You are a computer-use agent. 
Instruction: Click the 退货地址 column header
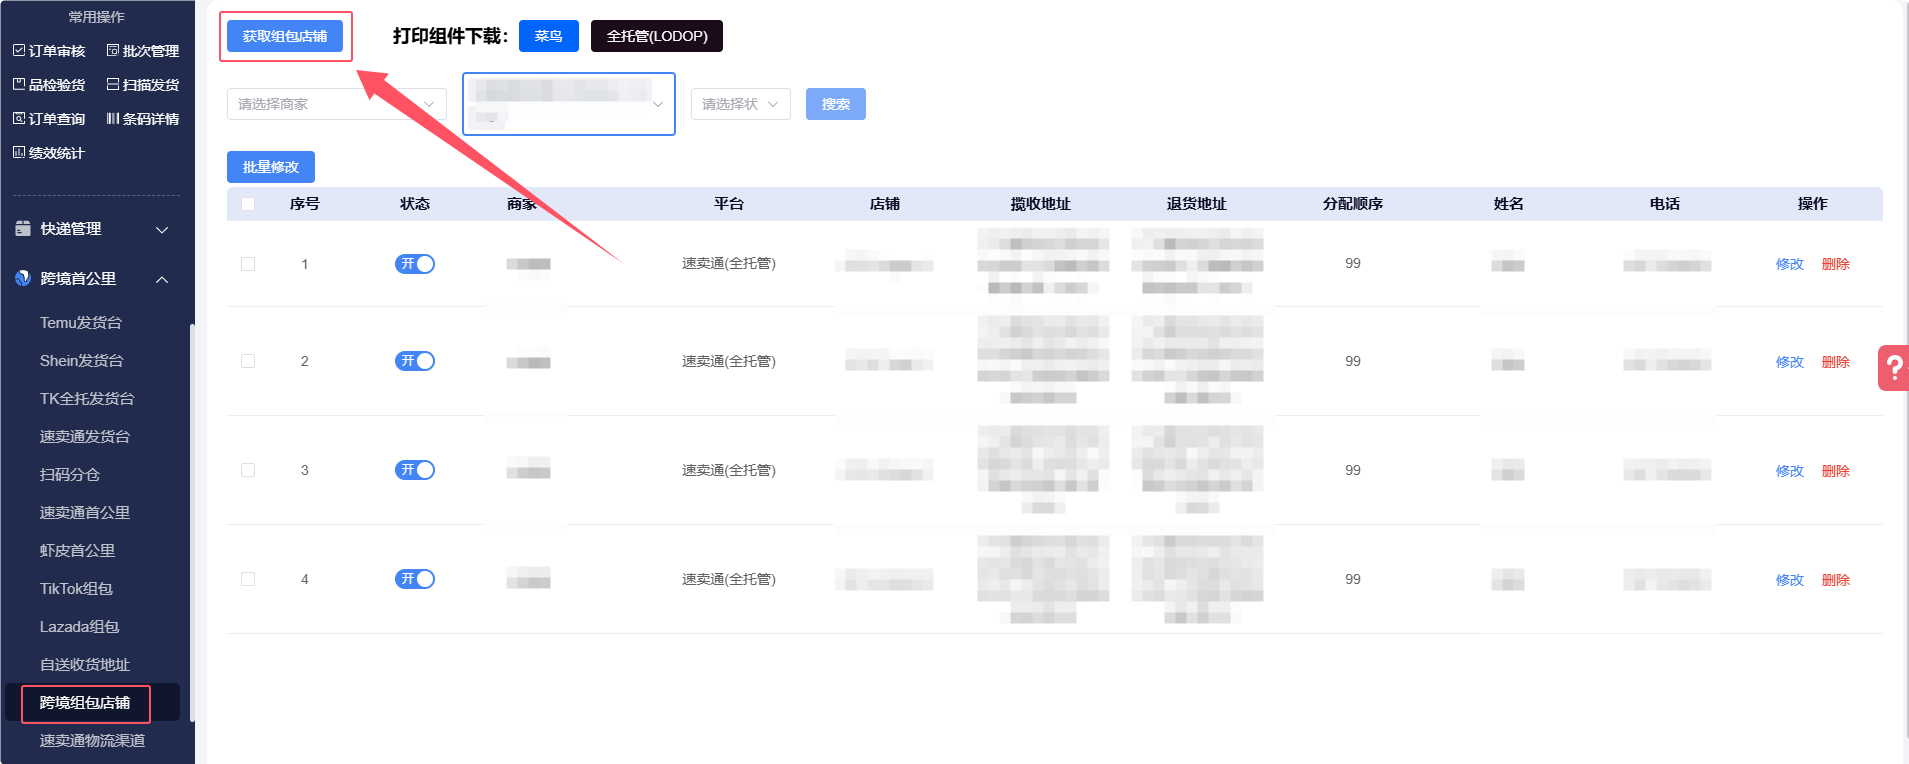click(1197, 204)
